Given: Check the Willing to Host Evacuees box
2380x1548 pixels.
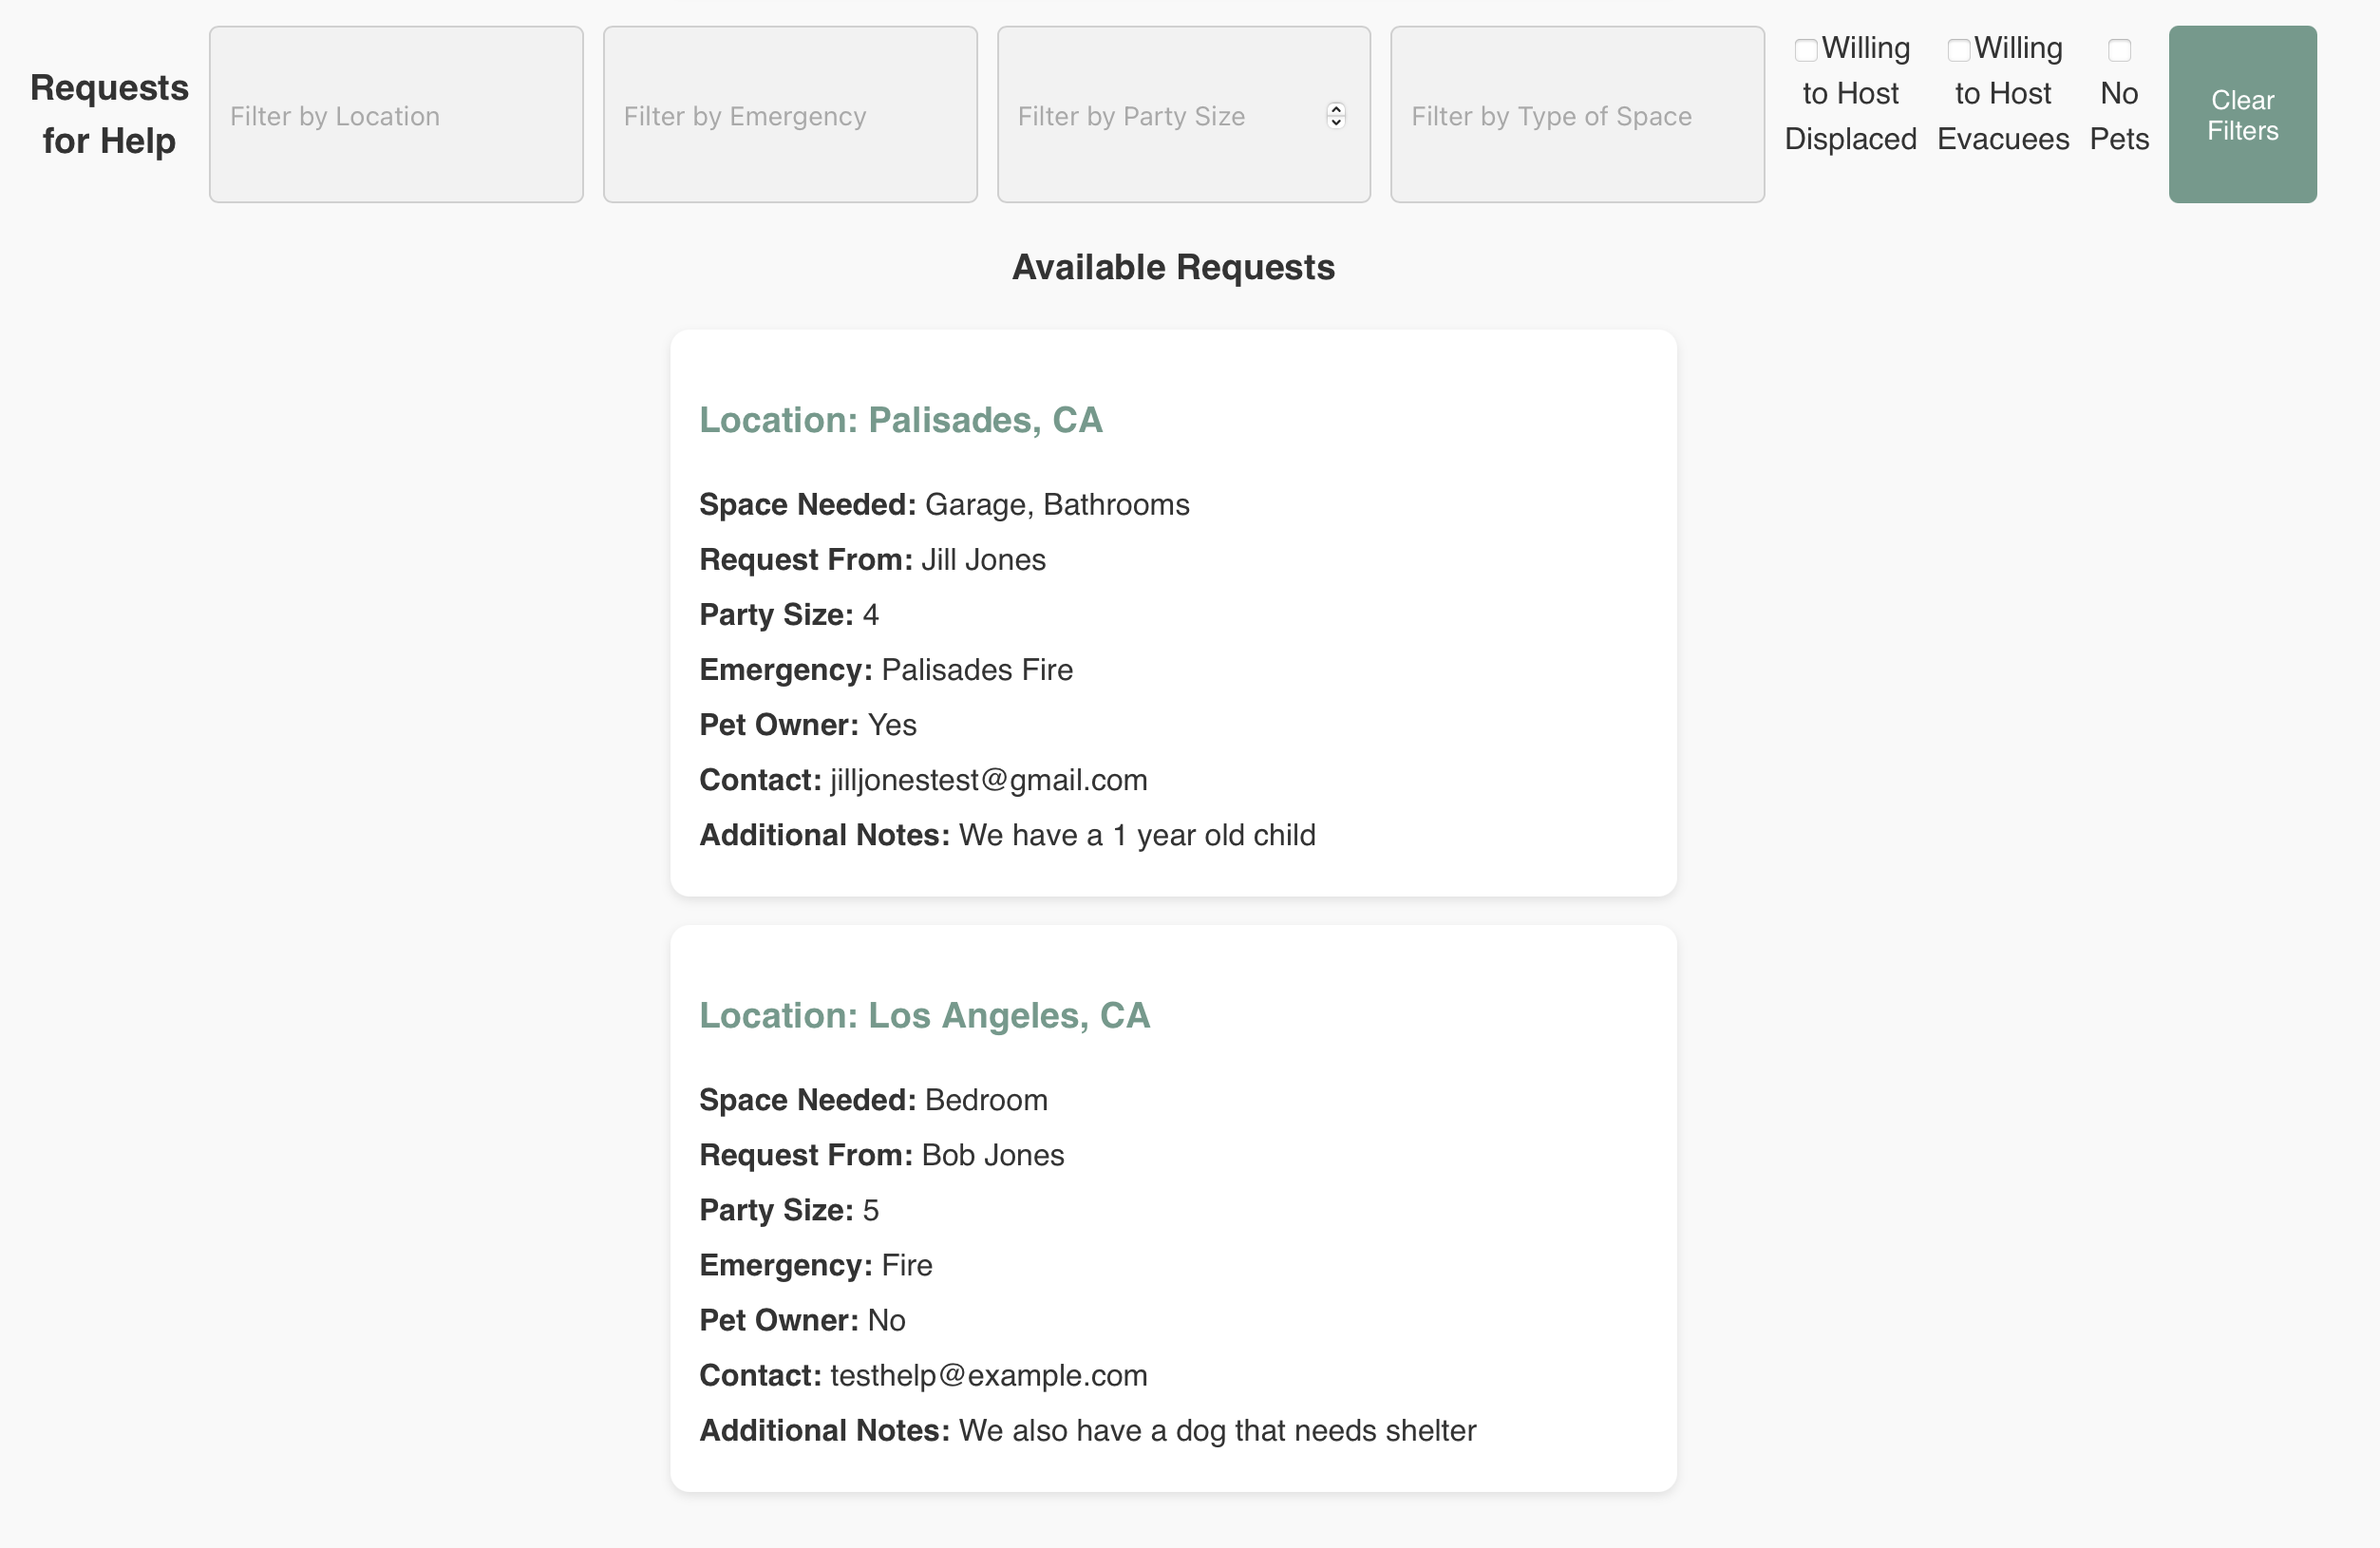Looking at the screenshot, I should click(1958, 50).
